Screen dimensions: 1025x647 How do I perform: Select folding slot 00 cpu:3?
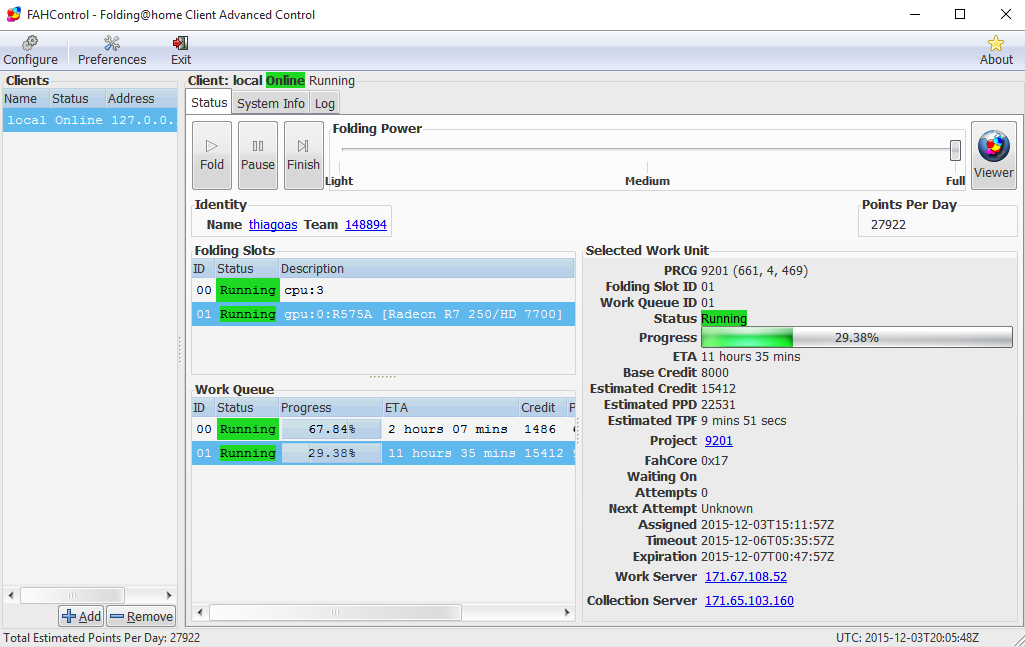coord(383,290)
